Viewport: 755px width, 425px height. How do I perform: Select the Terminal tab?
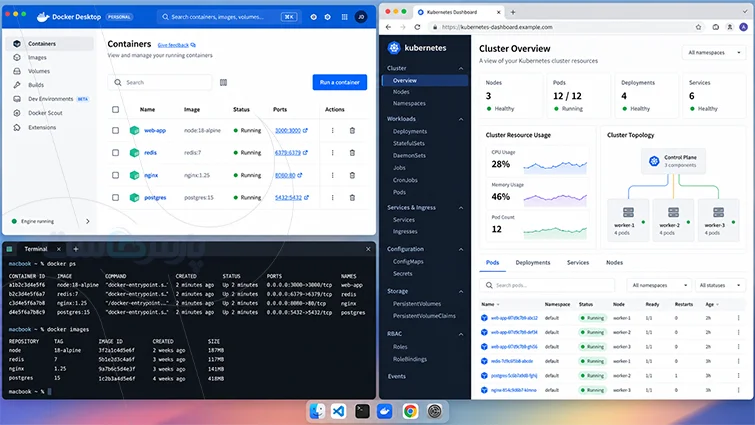click(36, 249)
